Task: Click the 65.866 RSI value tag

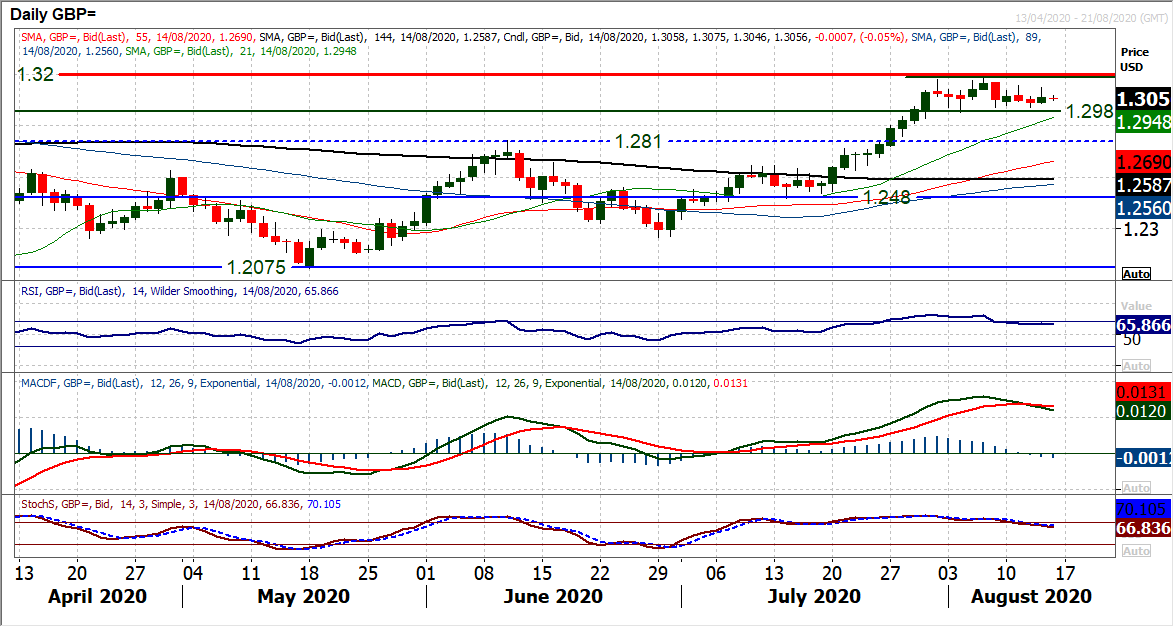Action: [1144, 325]
